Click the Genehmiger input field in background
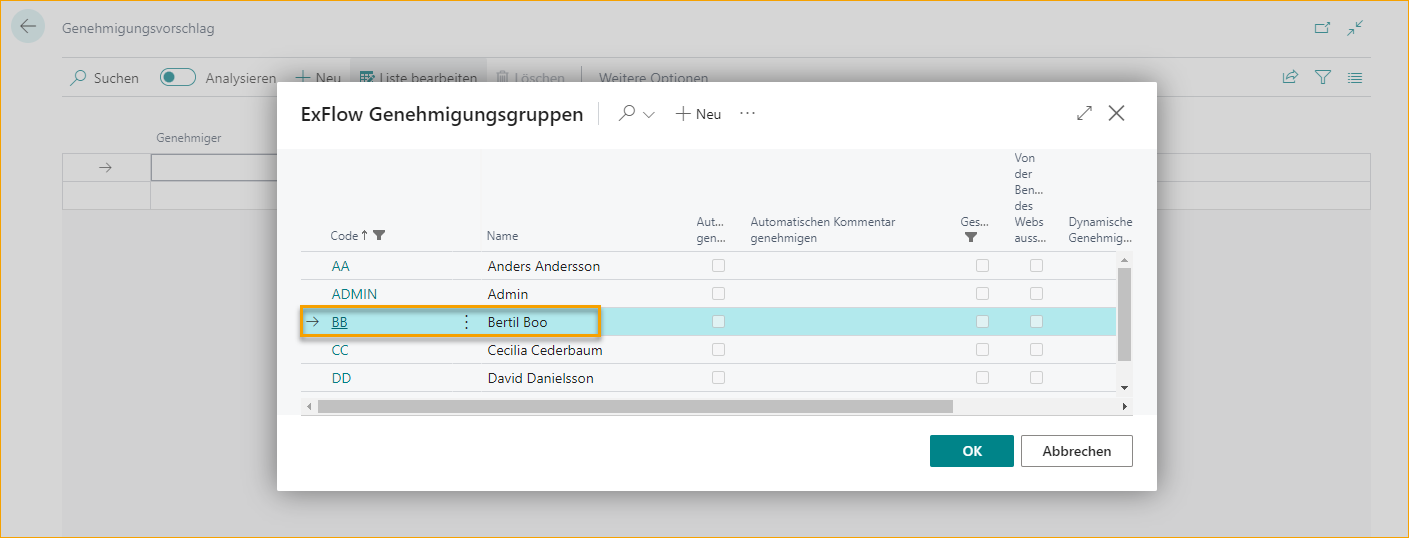1409x538 pixels. [x=214, y=168]
